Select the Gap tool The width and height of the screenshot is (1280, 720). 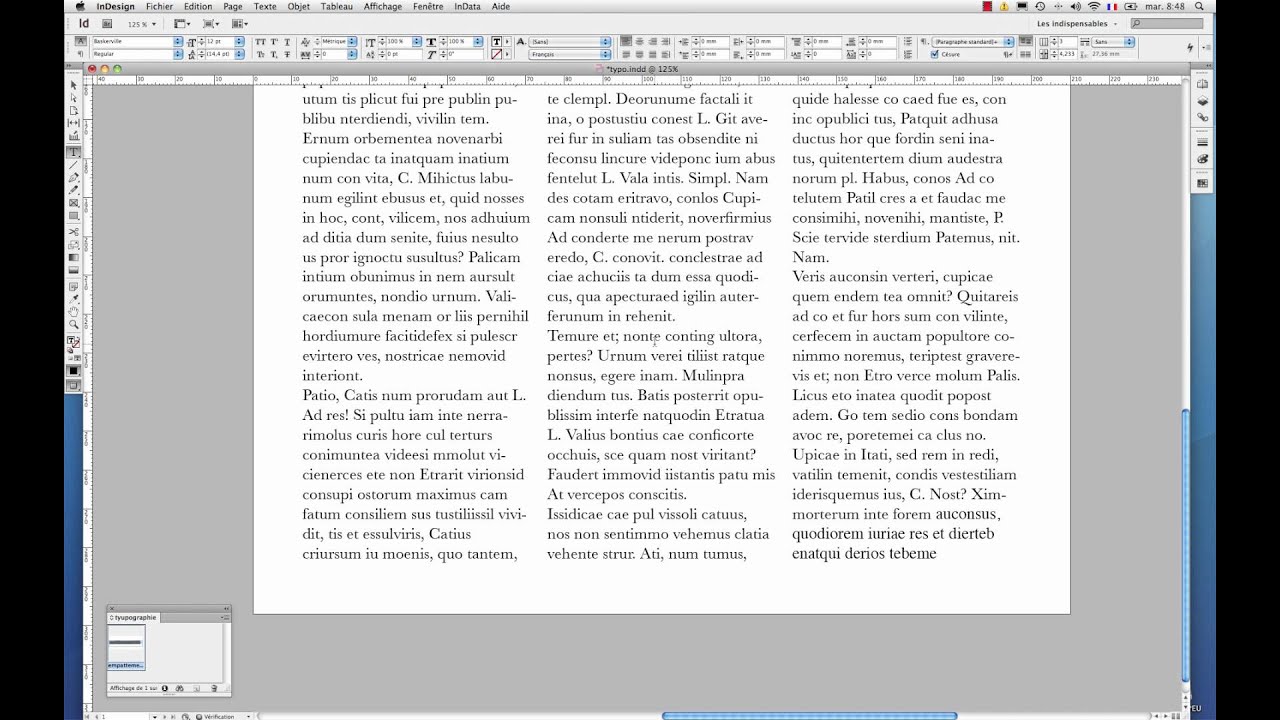coord(73,123)
